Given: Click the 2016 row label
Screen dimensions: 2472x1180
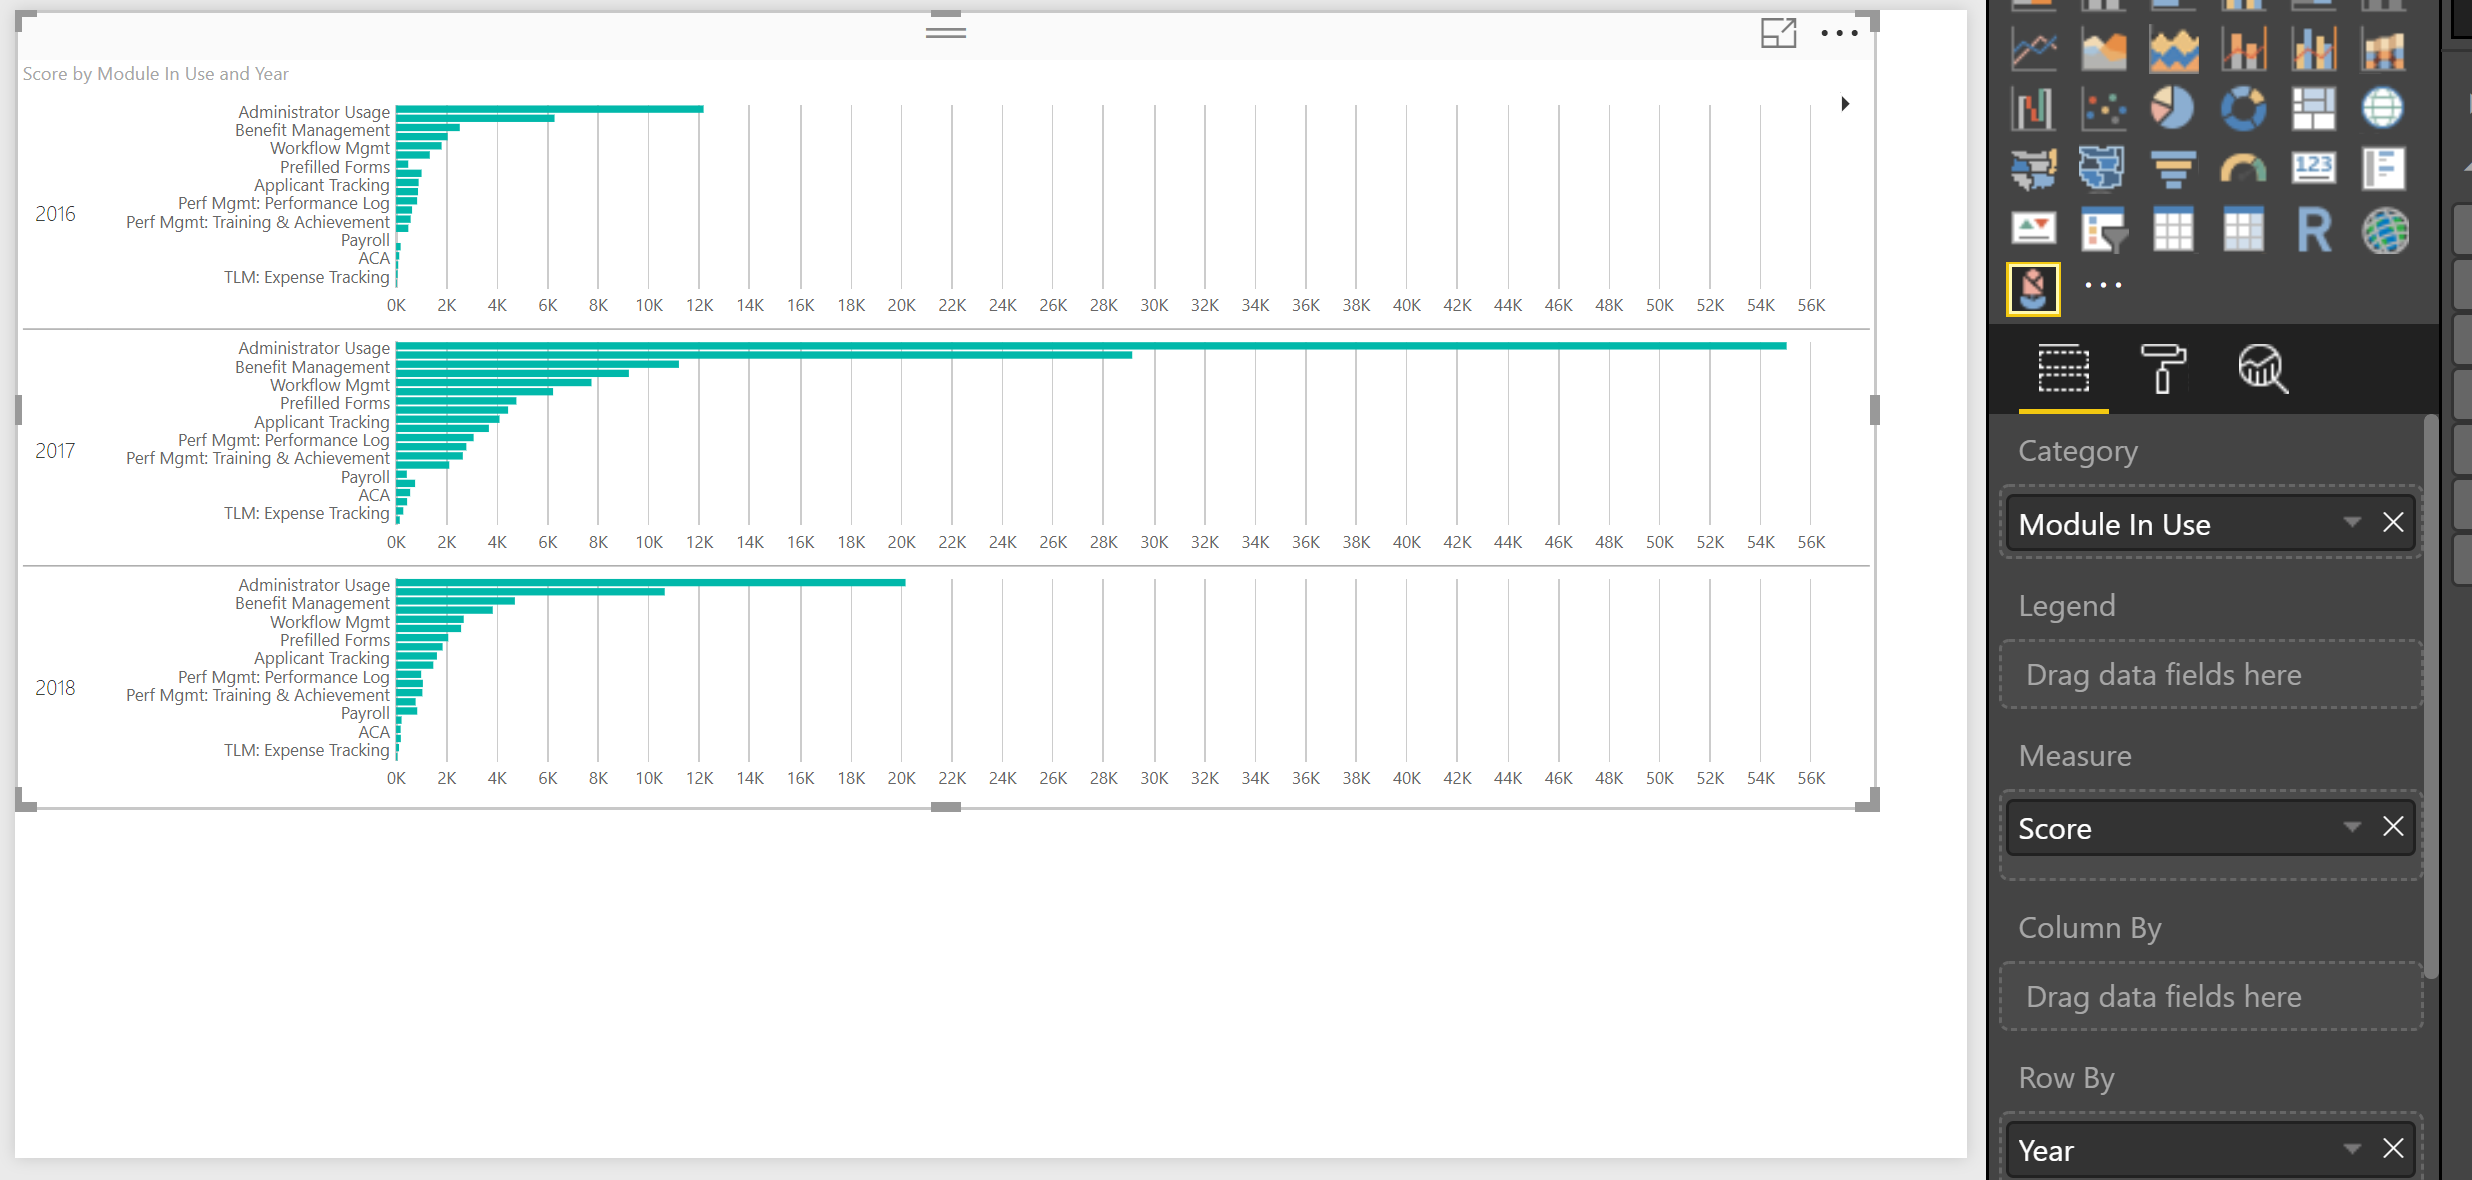Looking at the screenshot, I should point(55,214).
